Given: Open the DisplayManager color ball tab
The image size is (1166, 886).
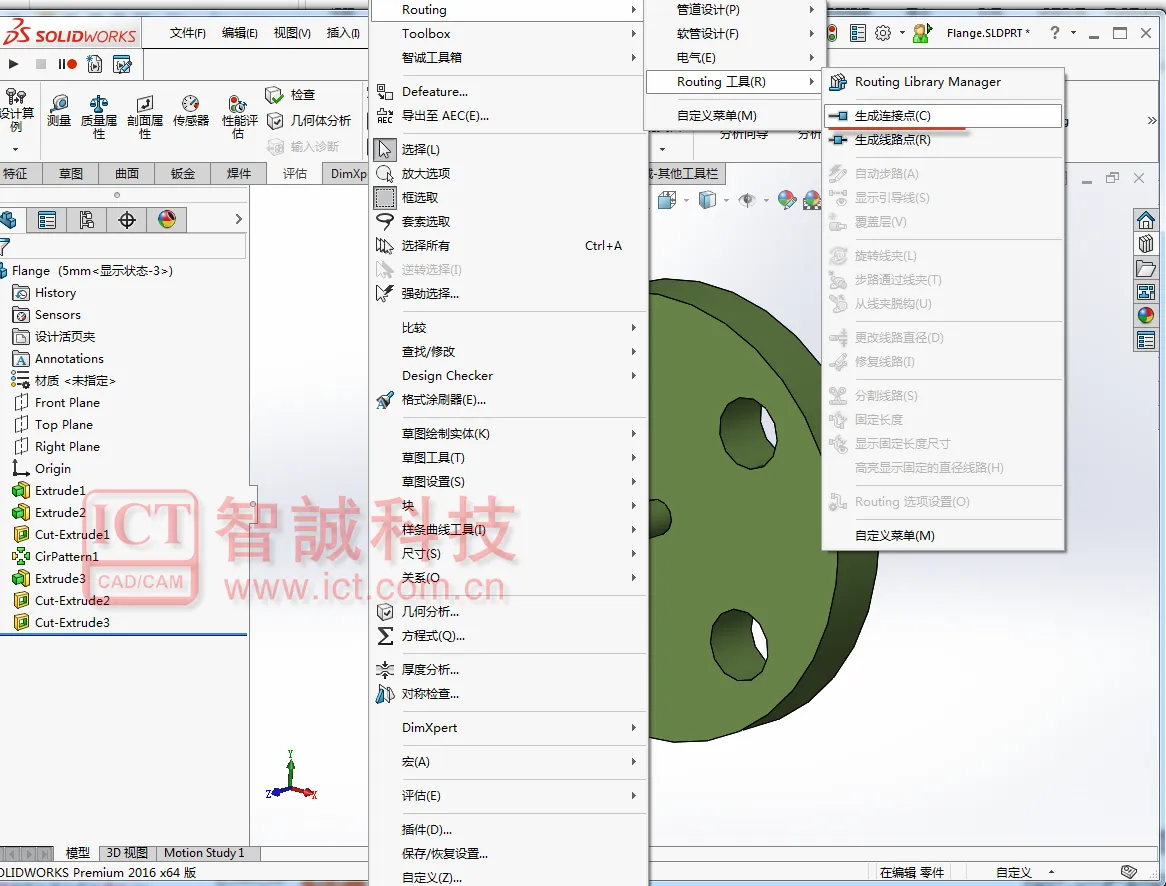Looking at the screenshot, I should 167,219.
